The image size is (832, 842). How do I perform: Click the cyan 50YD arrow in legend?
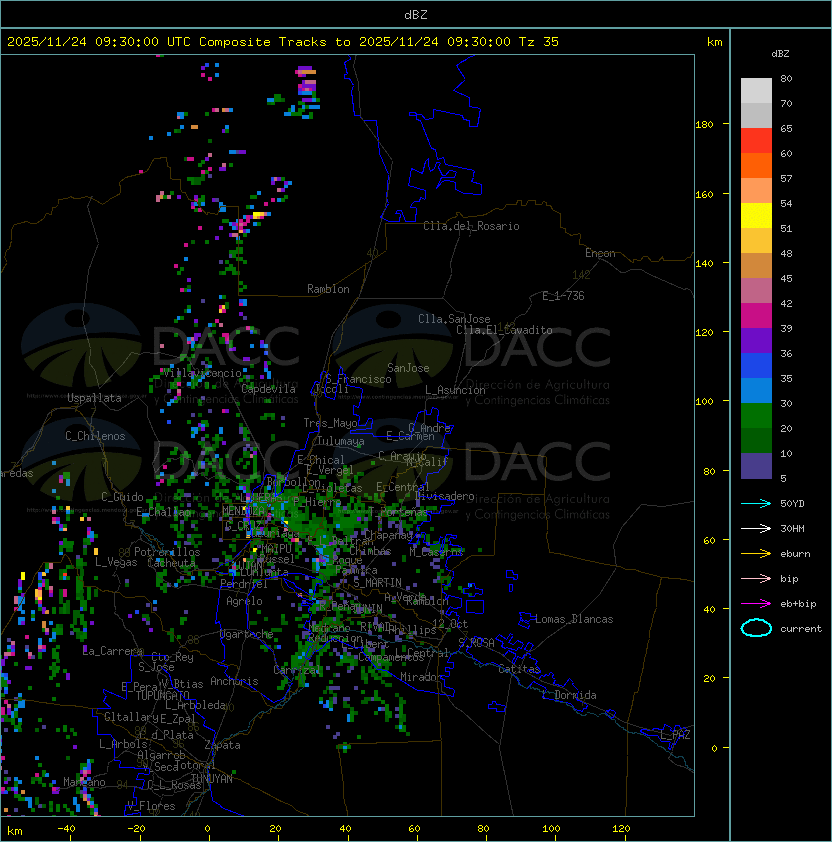click(x=756, y=503)
